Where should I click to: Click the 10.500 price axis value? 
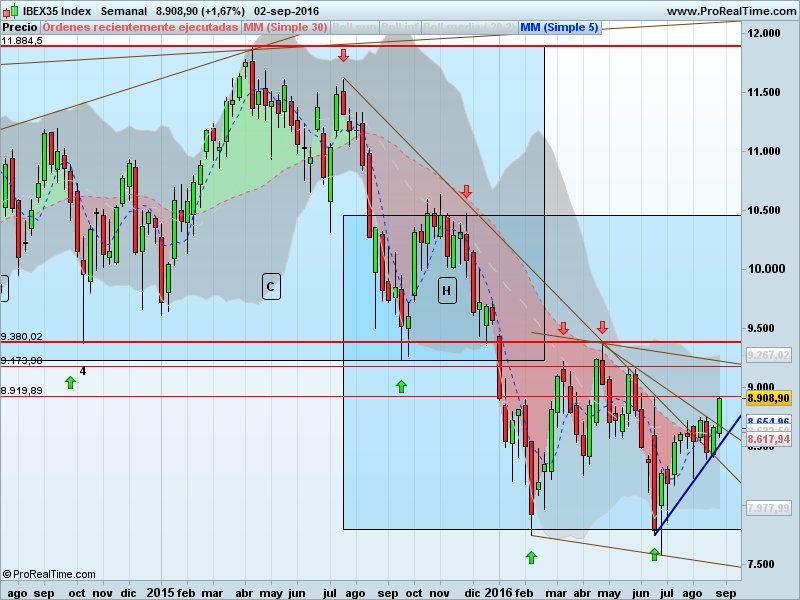pos(763,210)
